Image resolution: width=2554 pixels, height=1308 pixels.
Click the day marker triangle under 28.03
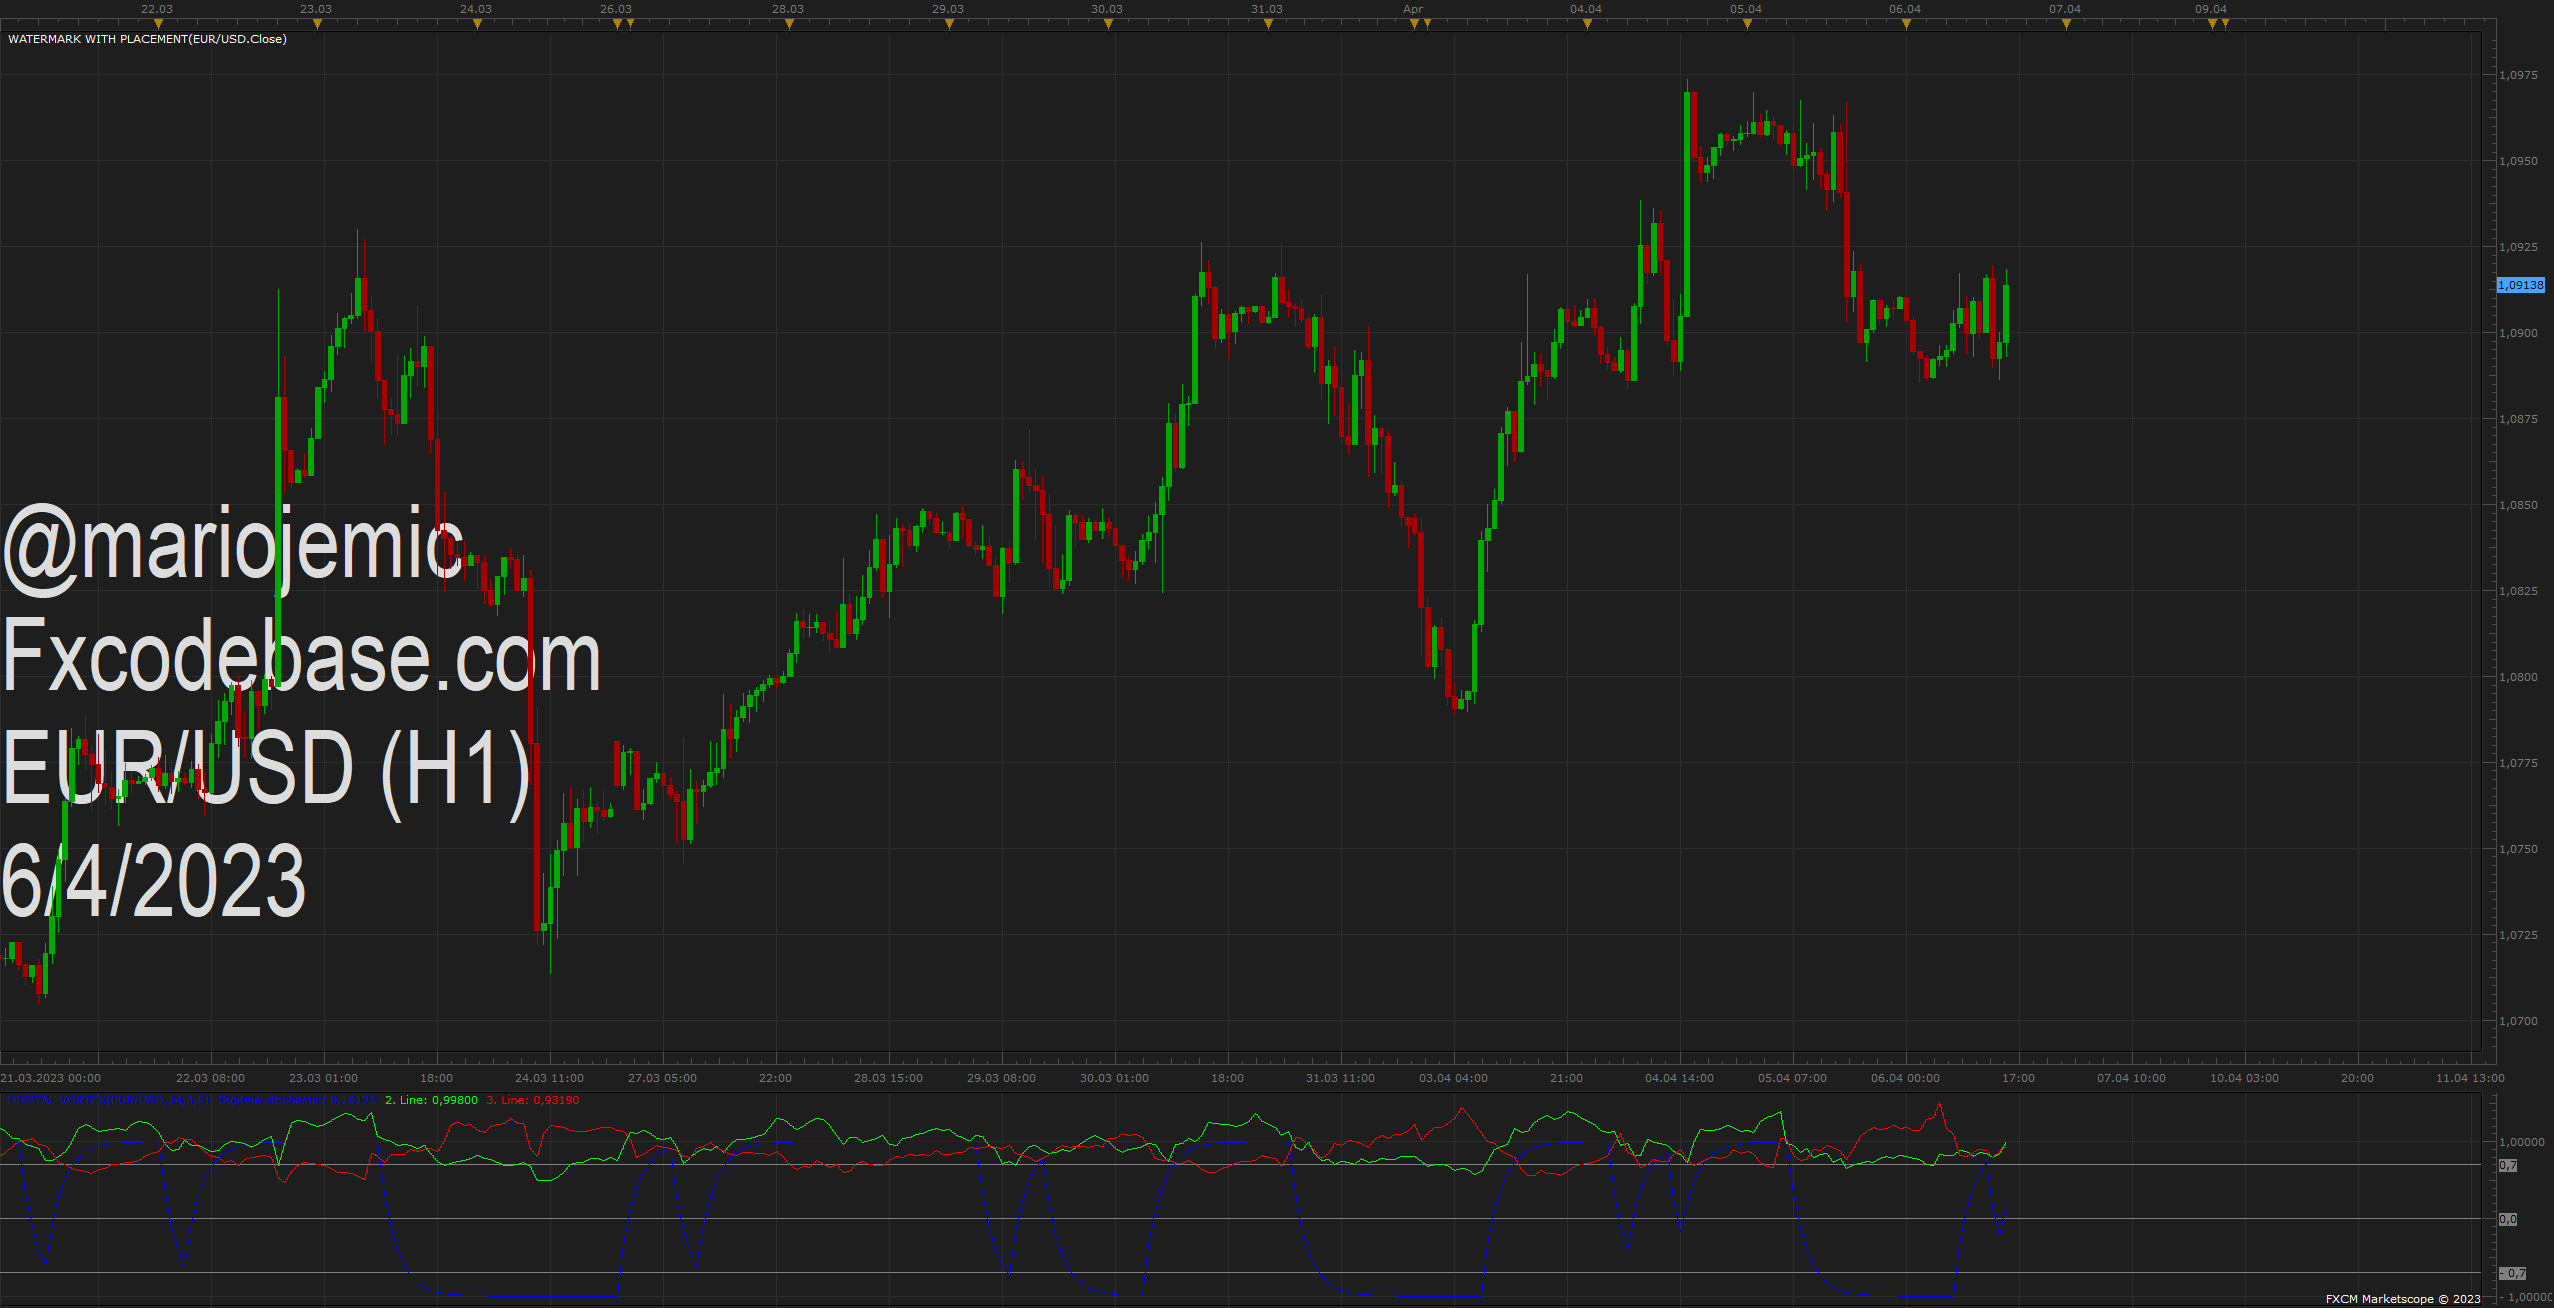[x=789, y=24]
